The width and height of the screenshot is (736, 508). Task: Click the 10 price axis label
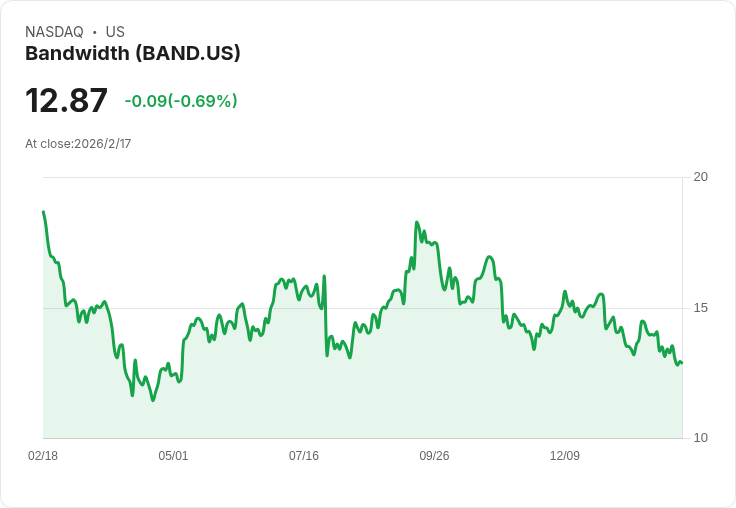tap(700, 438)
